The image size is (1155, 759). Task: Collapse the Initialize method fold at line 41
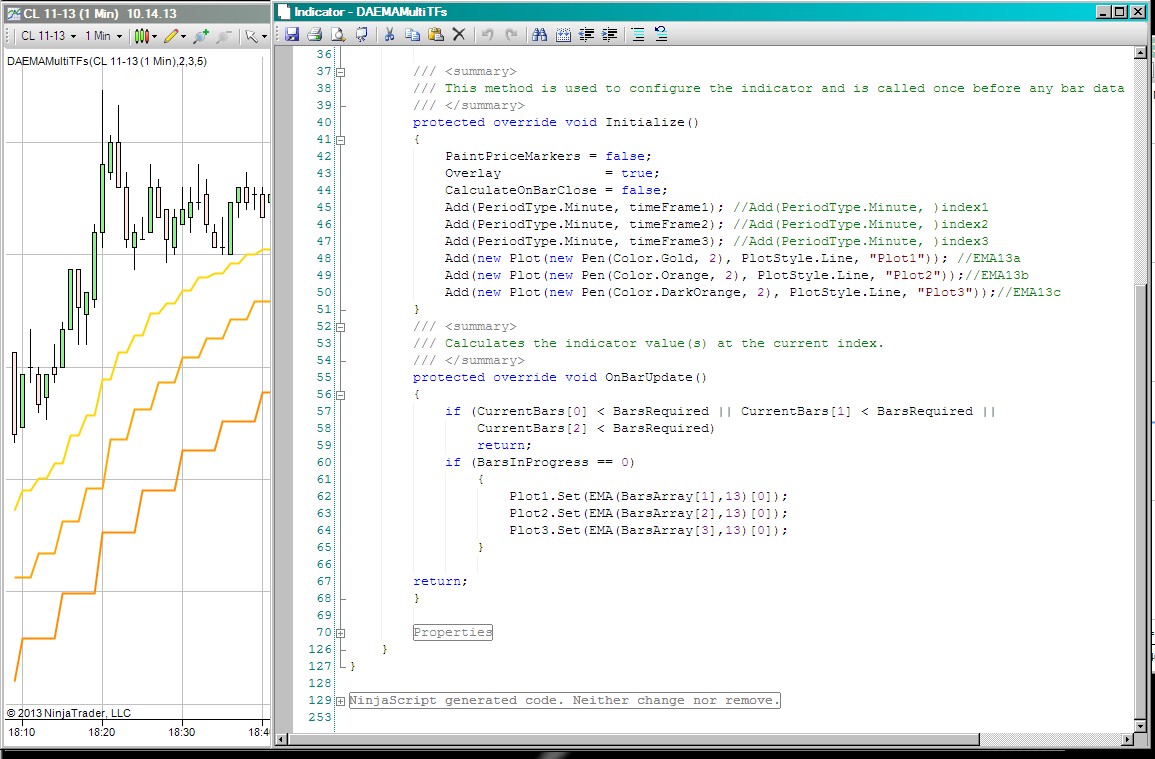pos(341,140)
